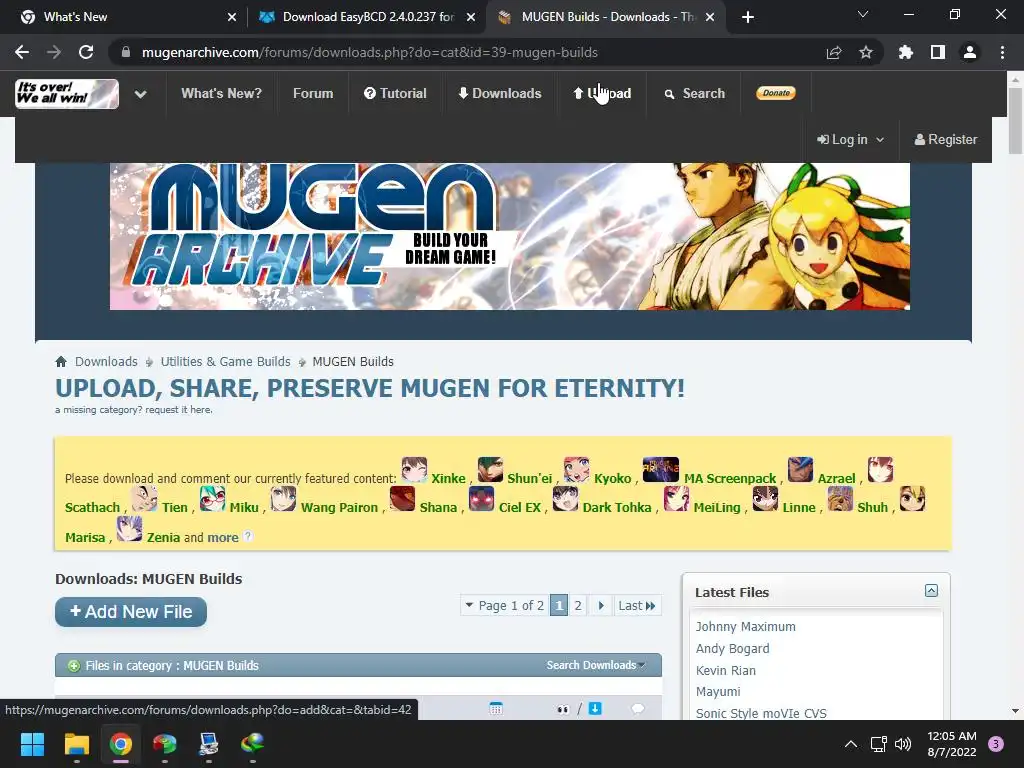Bookmark this page with the star icon

coord(866,52)
